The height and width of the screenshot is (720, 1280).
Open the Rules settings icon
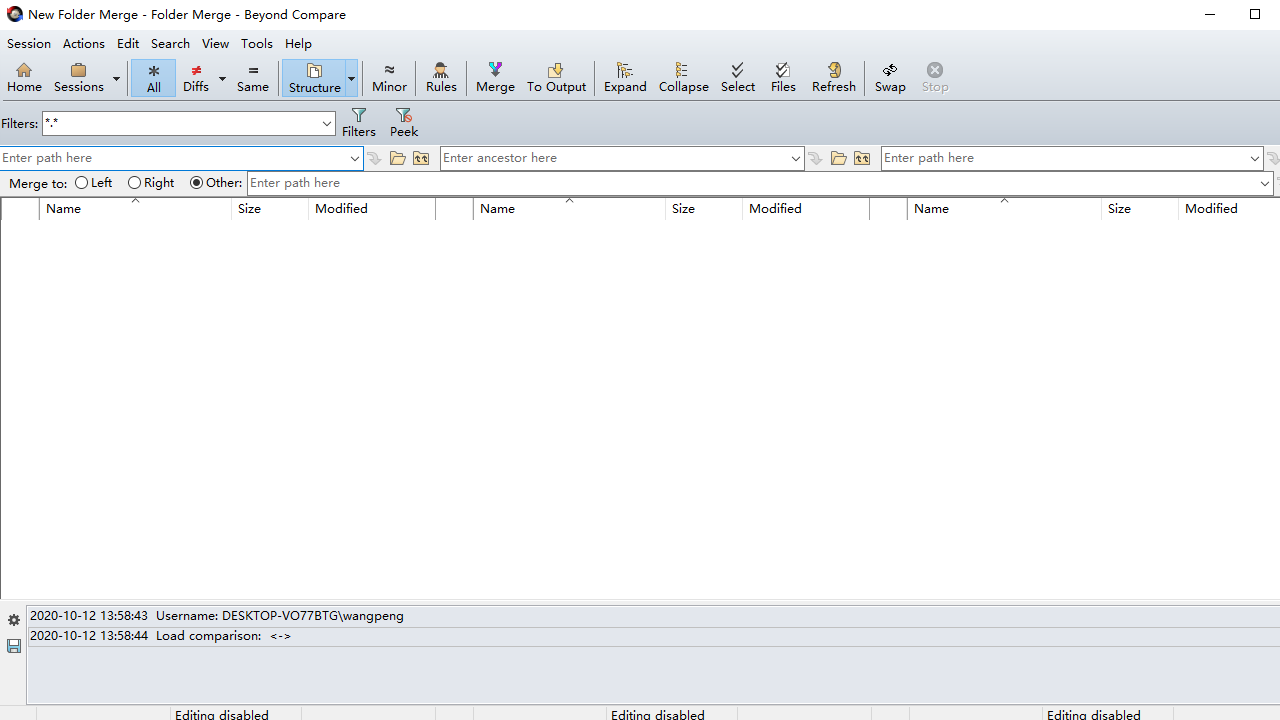pyautogui.click(x=440, y=77)
